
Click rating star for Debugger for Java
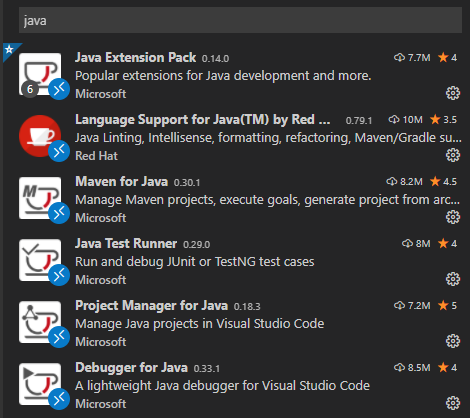pyautogui.click(x=443, y=367)
